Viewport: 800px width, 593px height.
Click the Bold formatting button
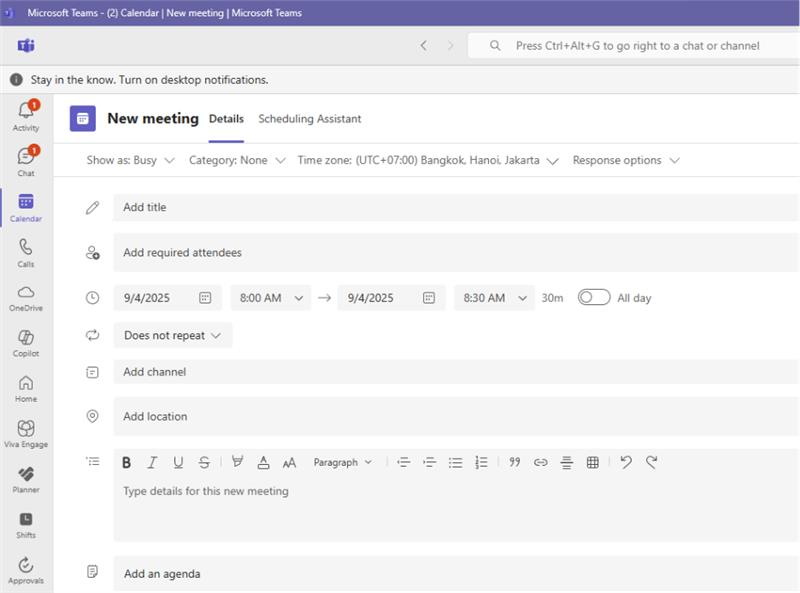pyautogui.click(x=127, y=462)
